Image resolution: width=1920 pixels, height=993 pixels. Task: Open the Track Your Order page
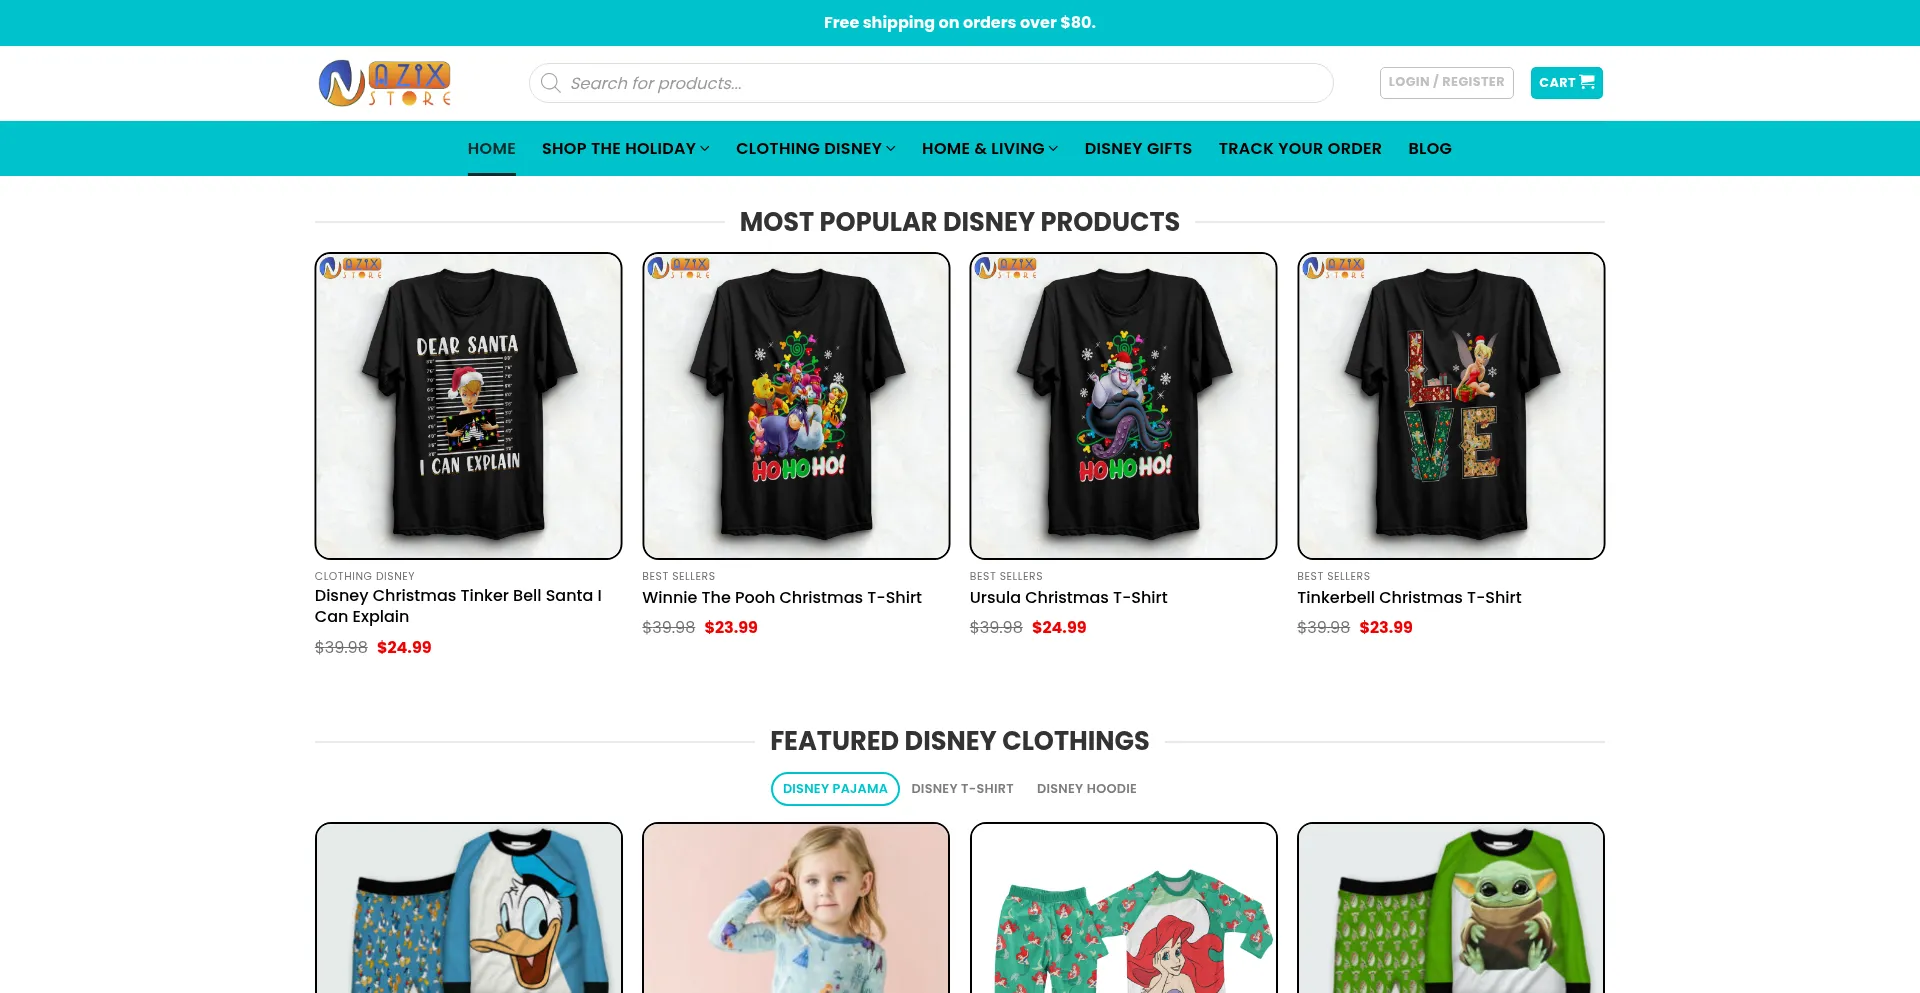1300,149
